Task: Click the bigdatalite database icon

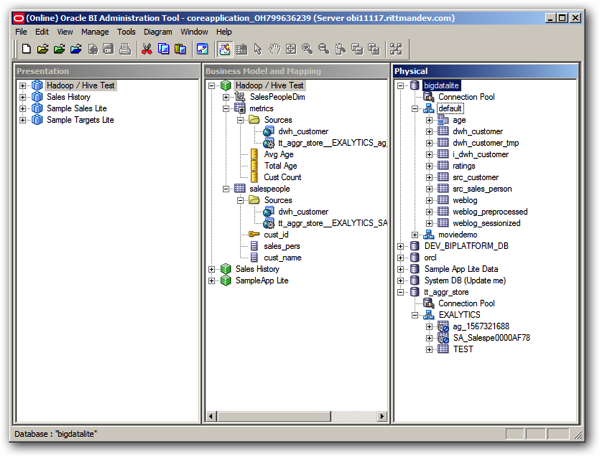Action: (x=415, y=85)
